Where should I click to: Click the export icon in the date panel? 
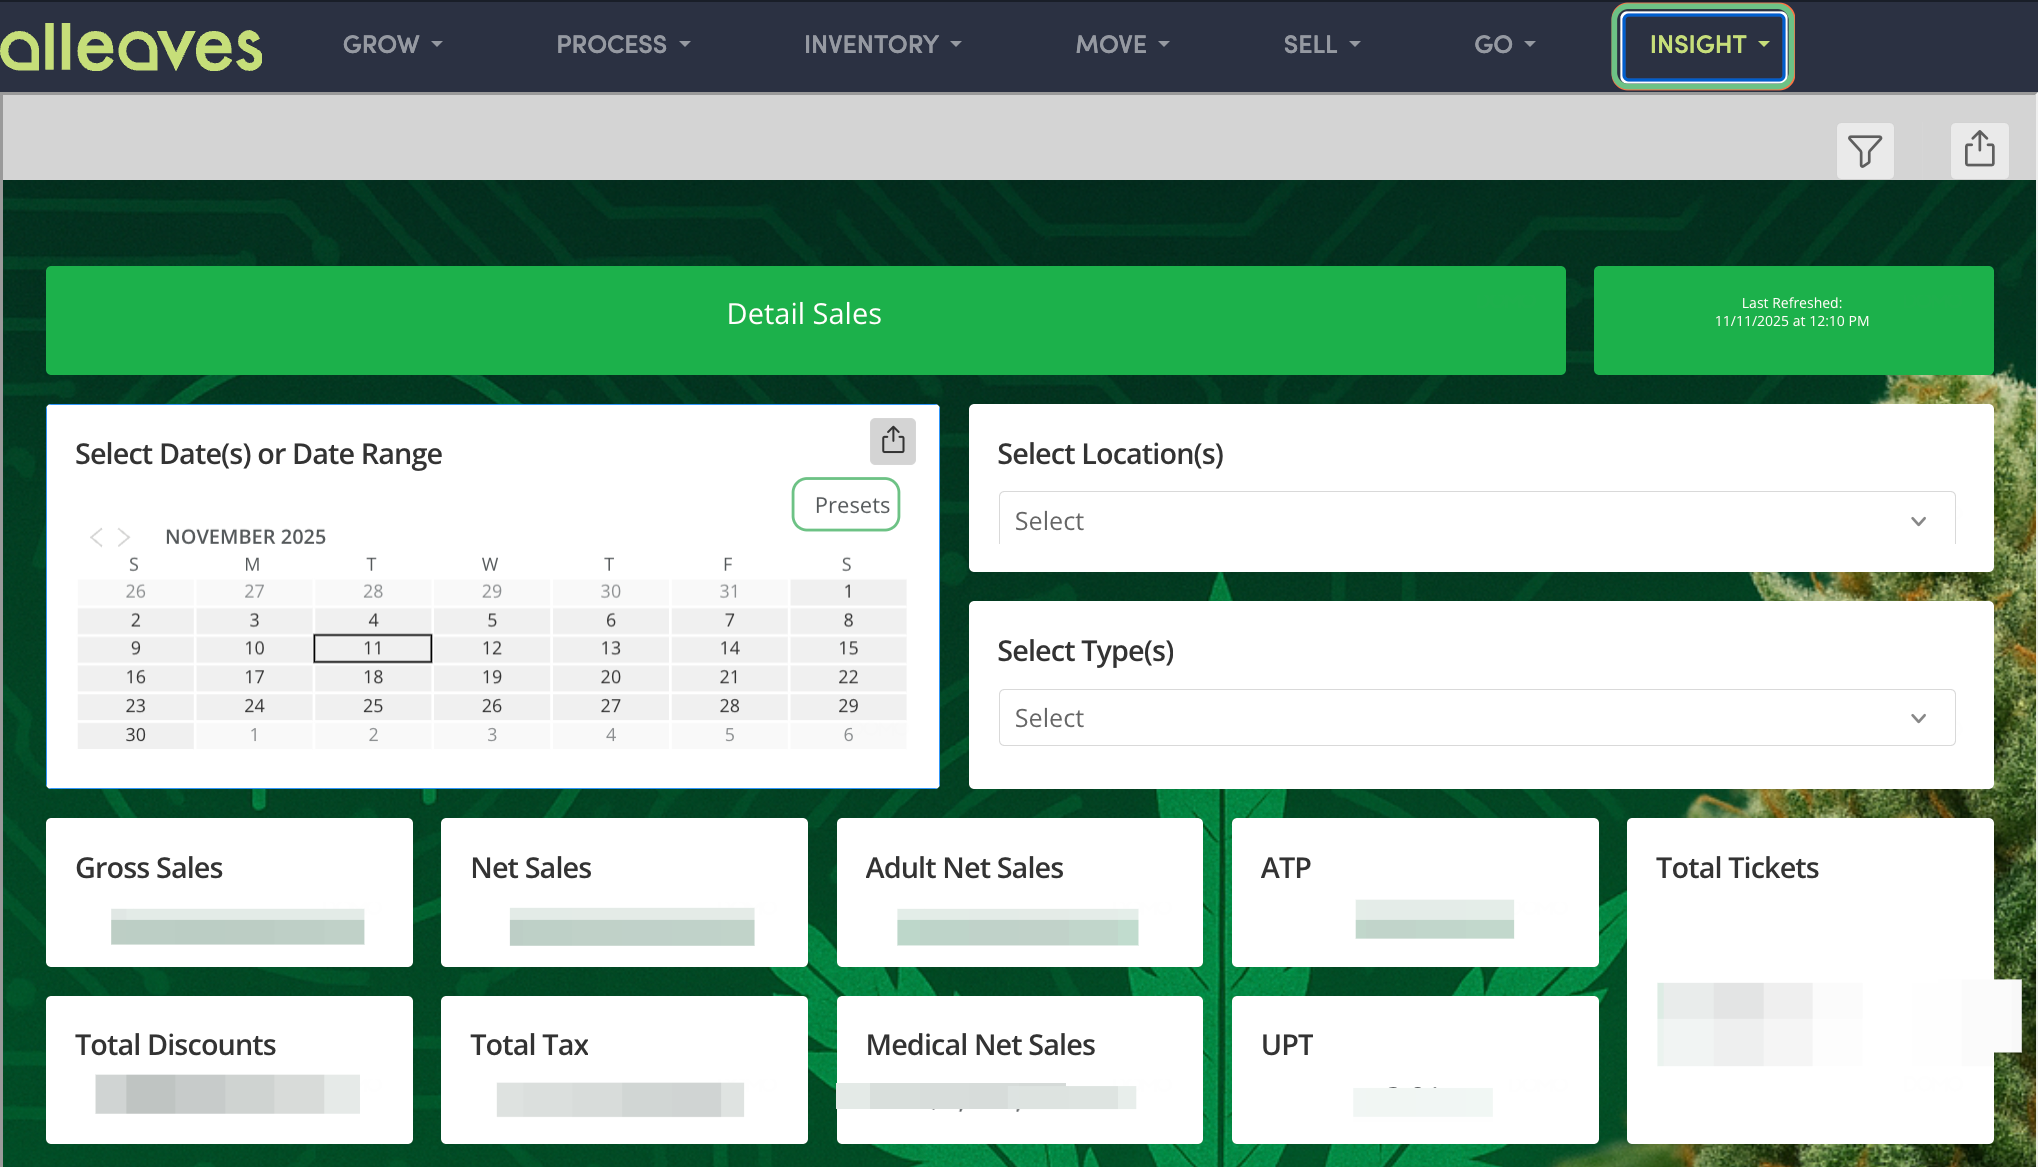(893, 441)
